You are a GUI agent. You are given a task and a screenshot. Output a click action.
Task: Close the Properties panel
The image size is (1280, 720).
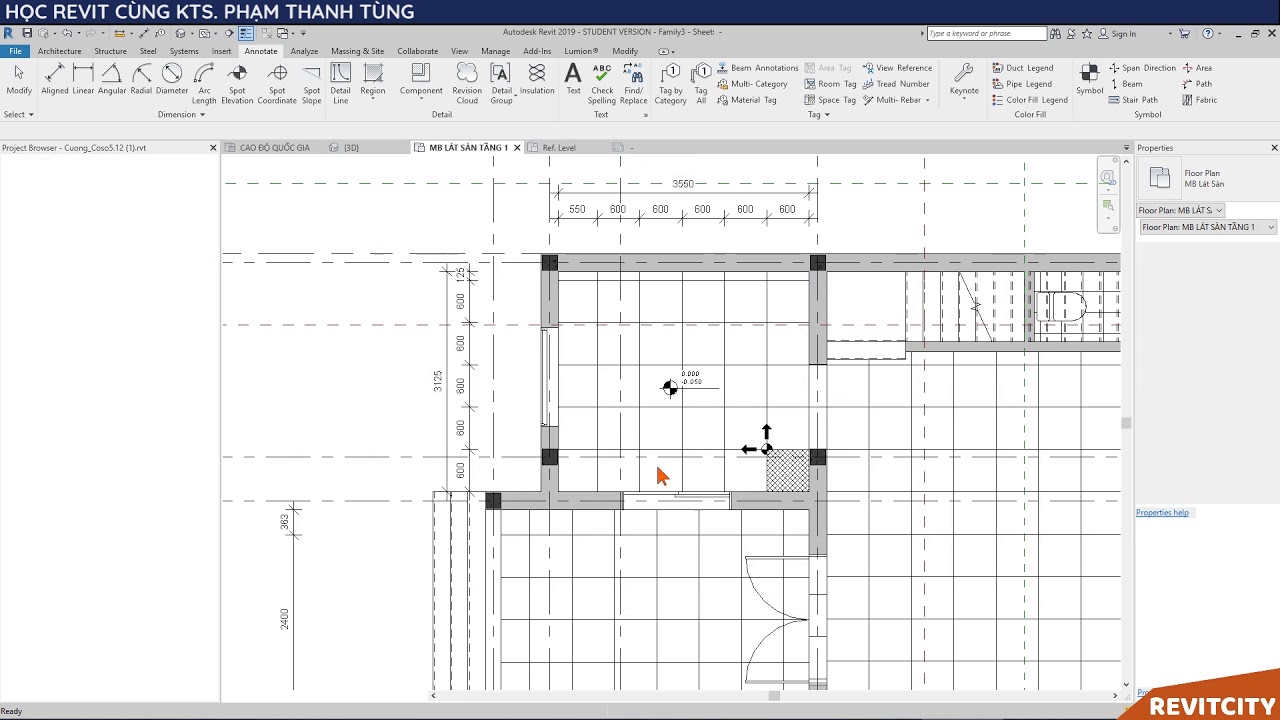pos(1274,148)
